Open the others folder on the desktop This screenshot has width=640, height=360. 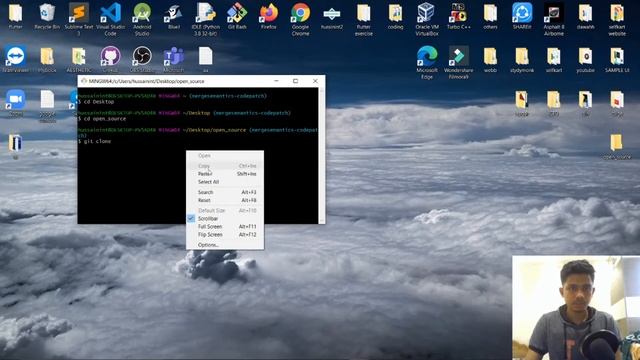pos(490,16)
